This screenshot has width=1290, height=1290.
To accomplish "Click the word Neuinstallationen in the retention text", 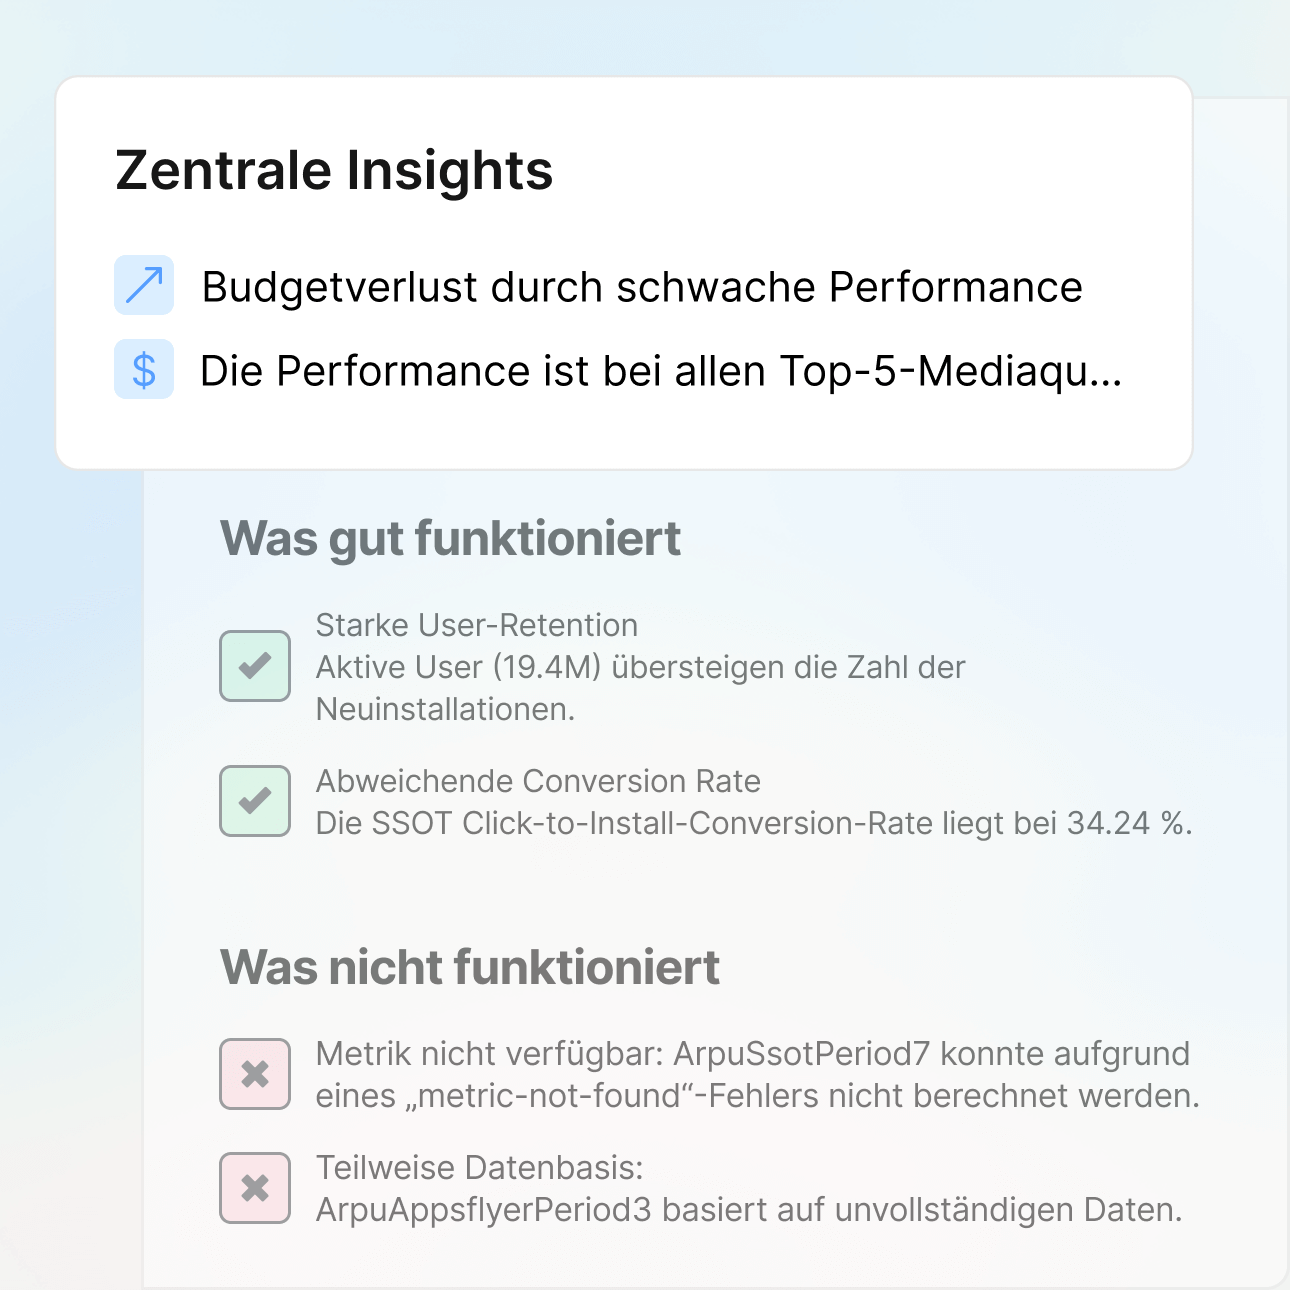I will coord(444,709).
